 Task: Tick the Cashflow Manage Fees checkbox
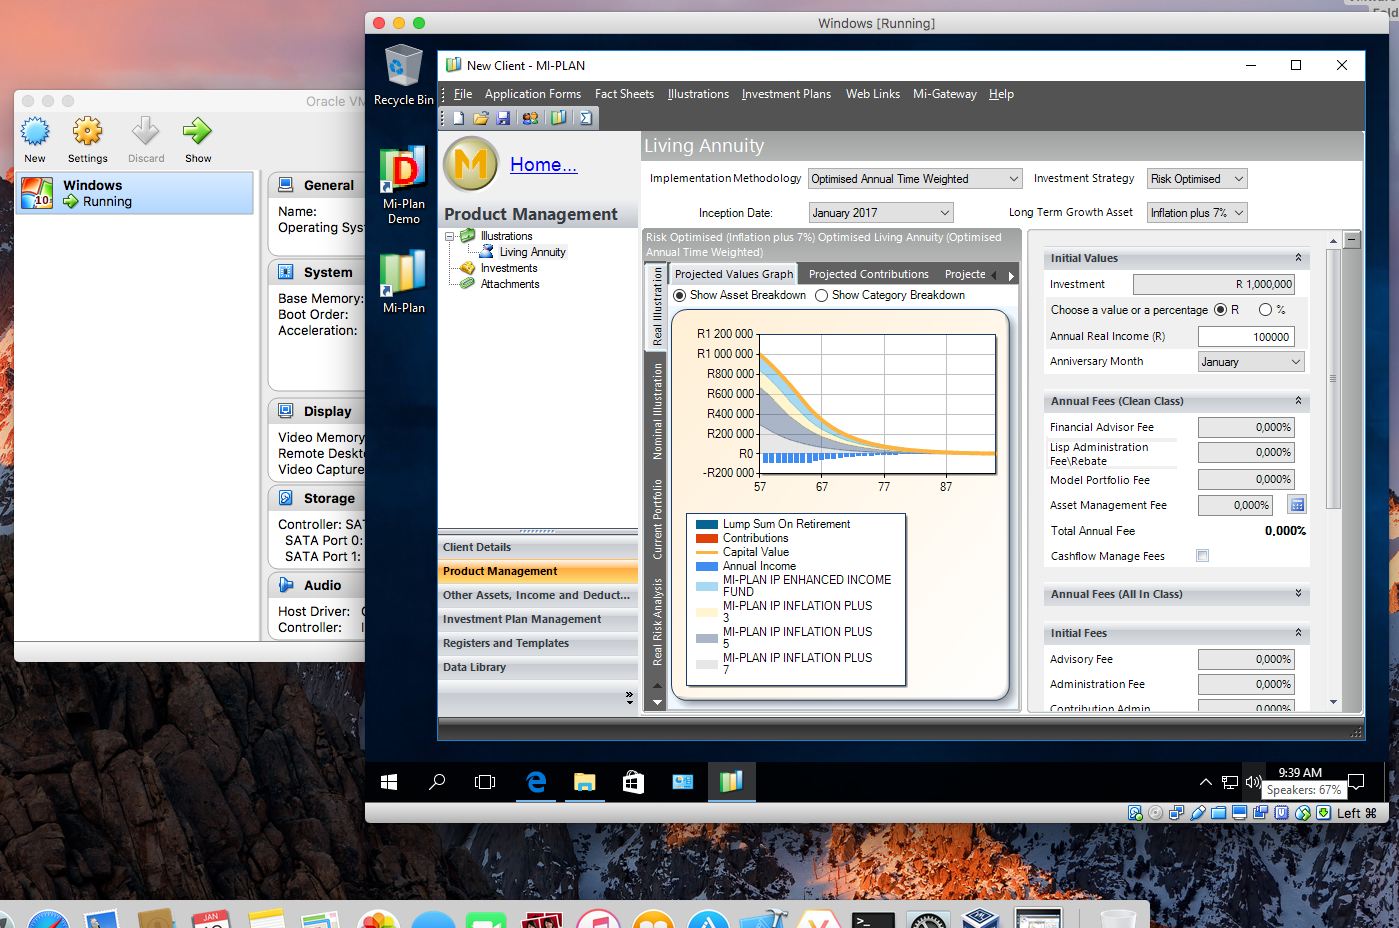1203,556
